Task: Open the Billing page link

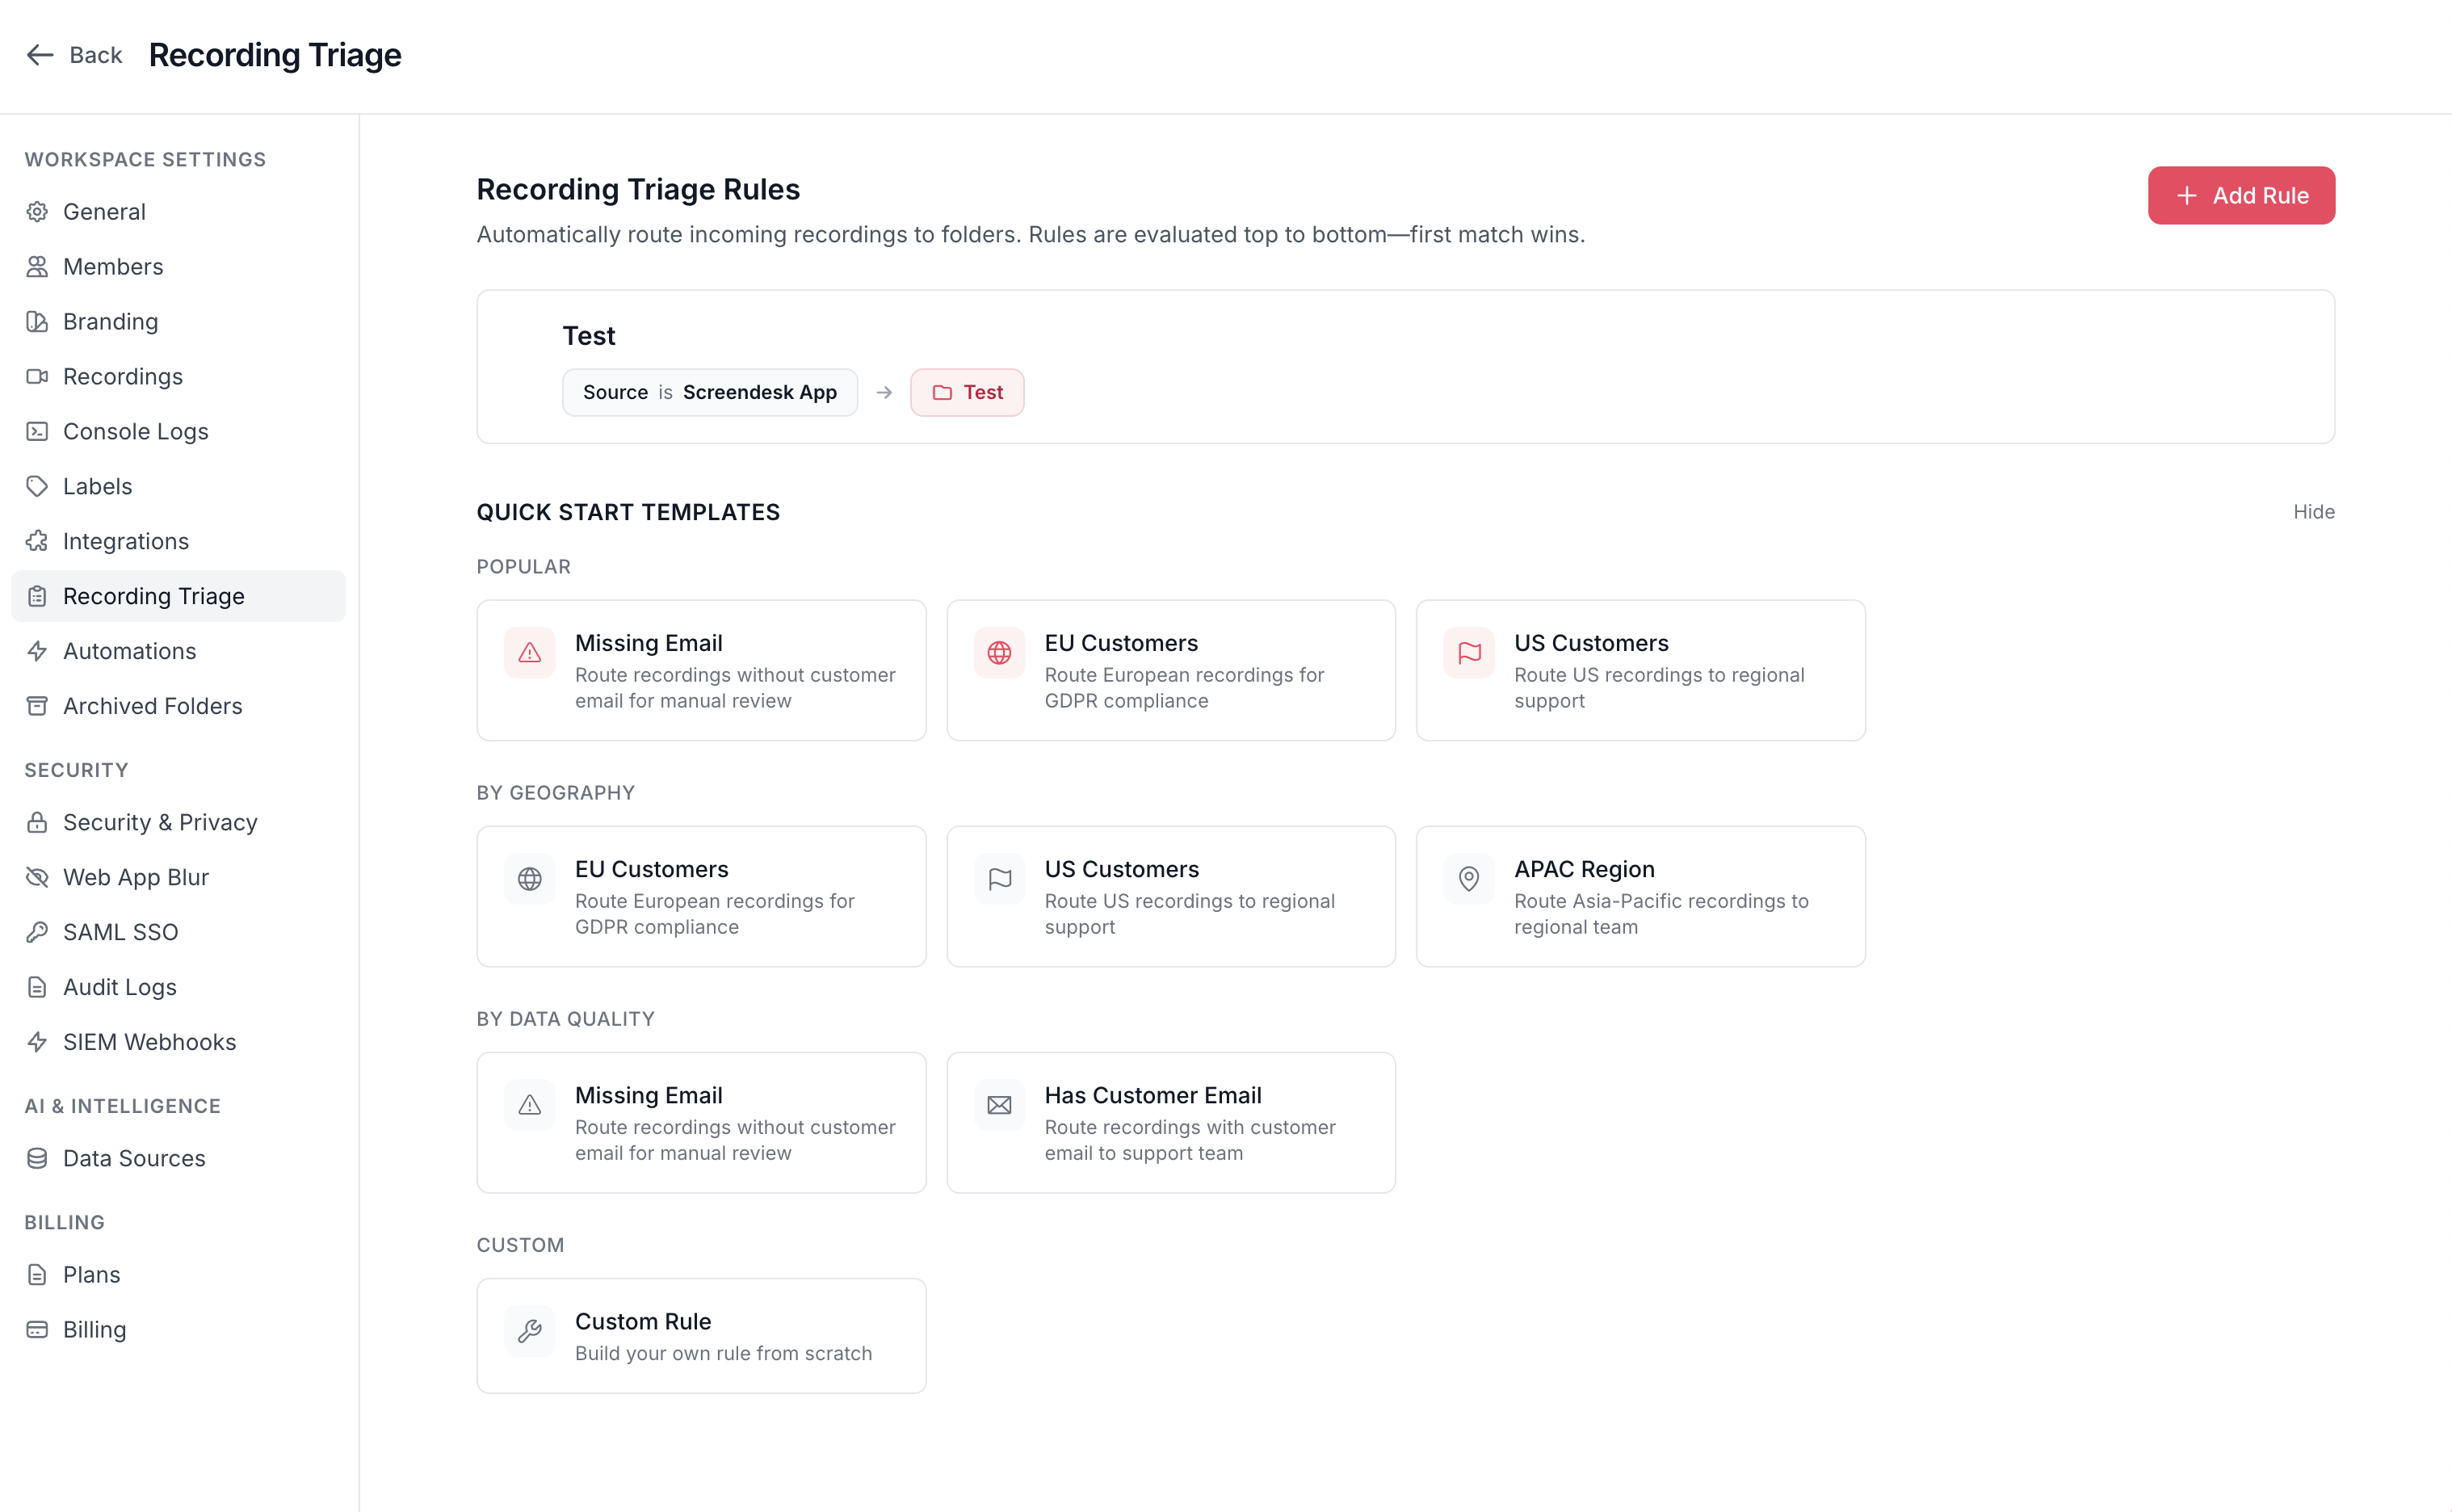Action: [x=94, y=1329]
